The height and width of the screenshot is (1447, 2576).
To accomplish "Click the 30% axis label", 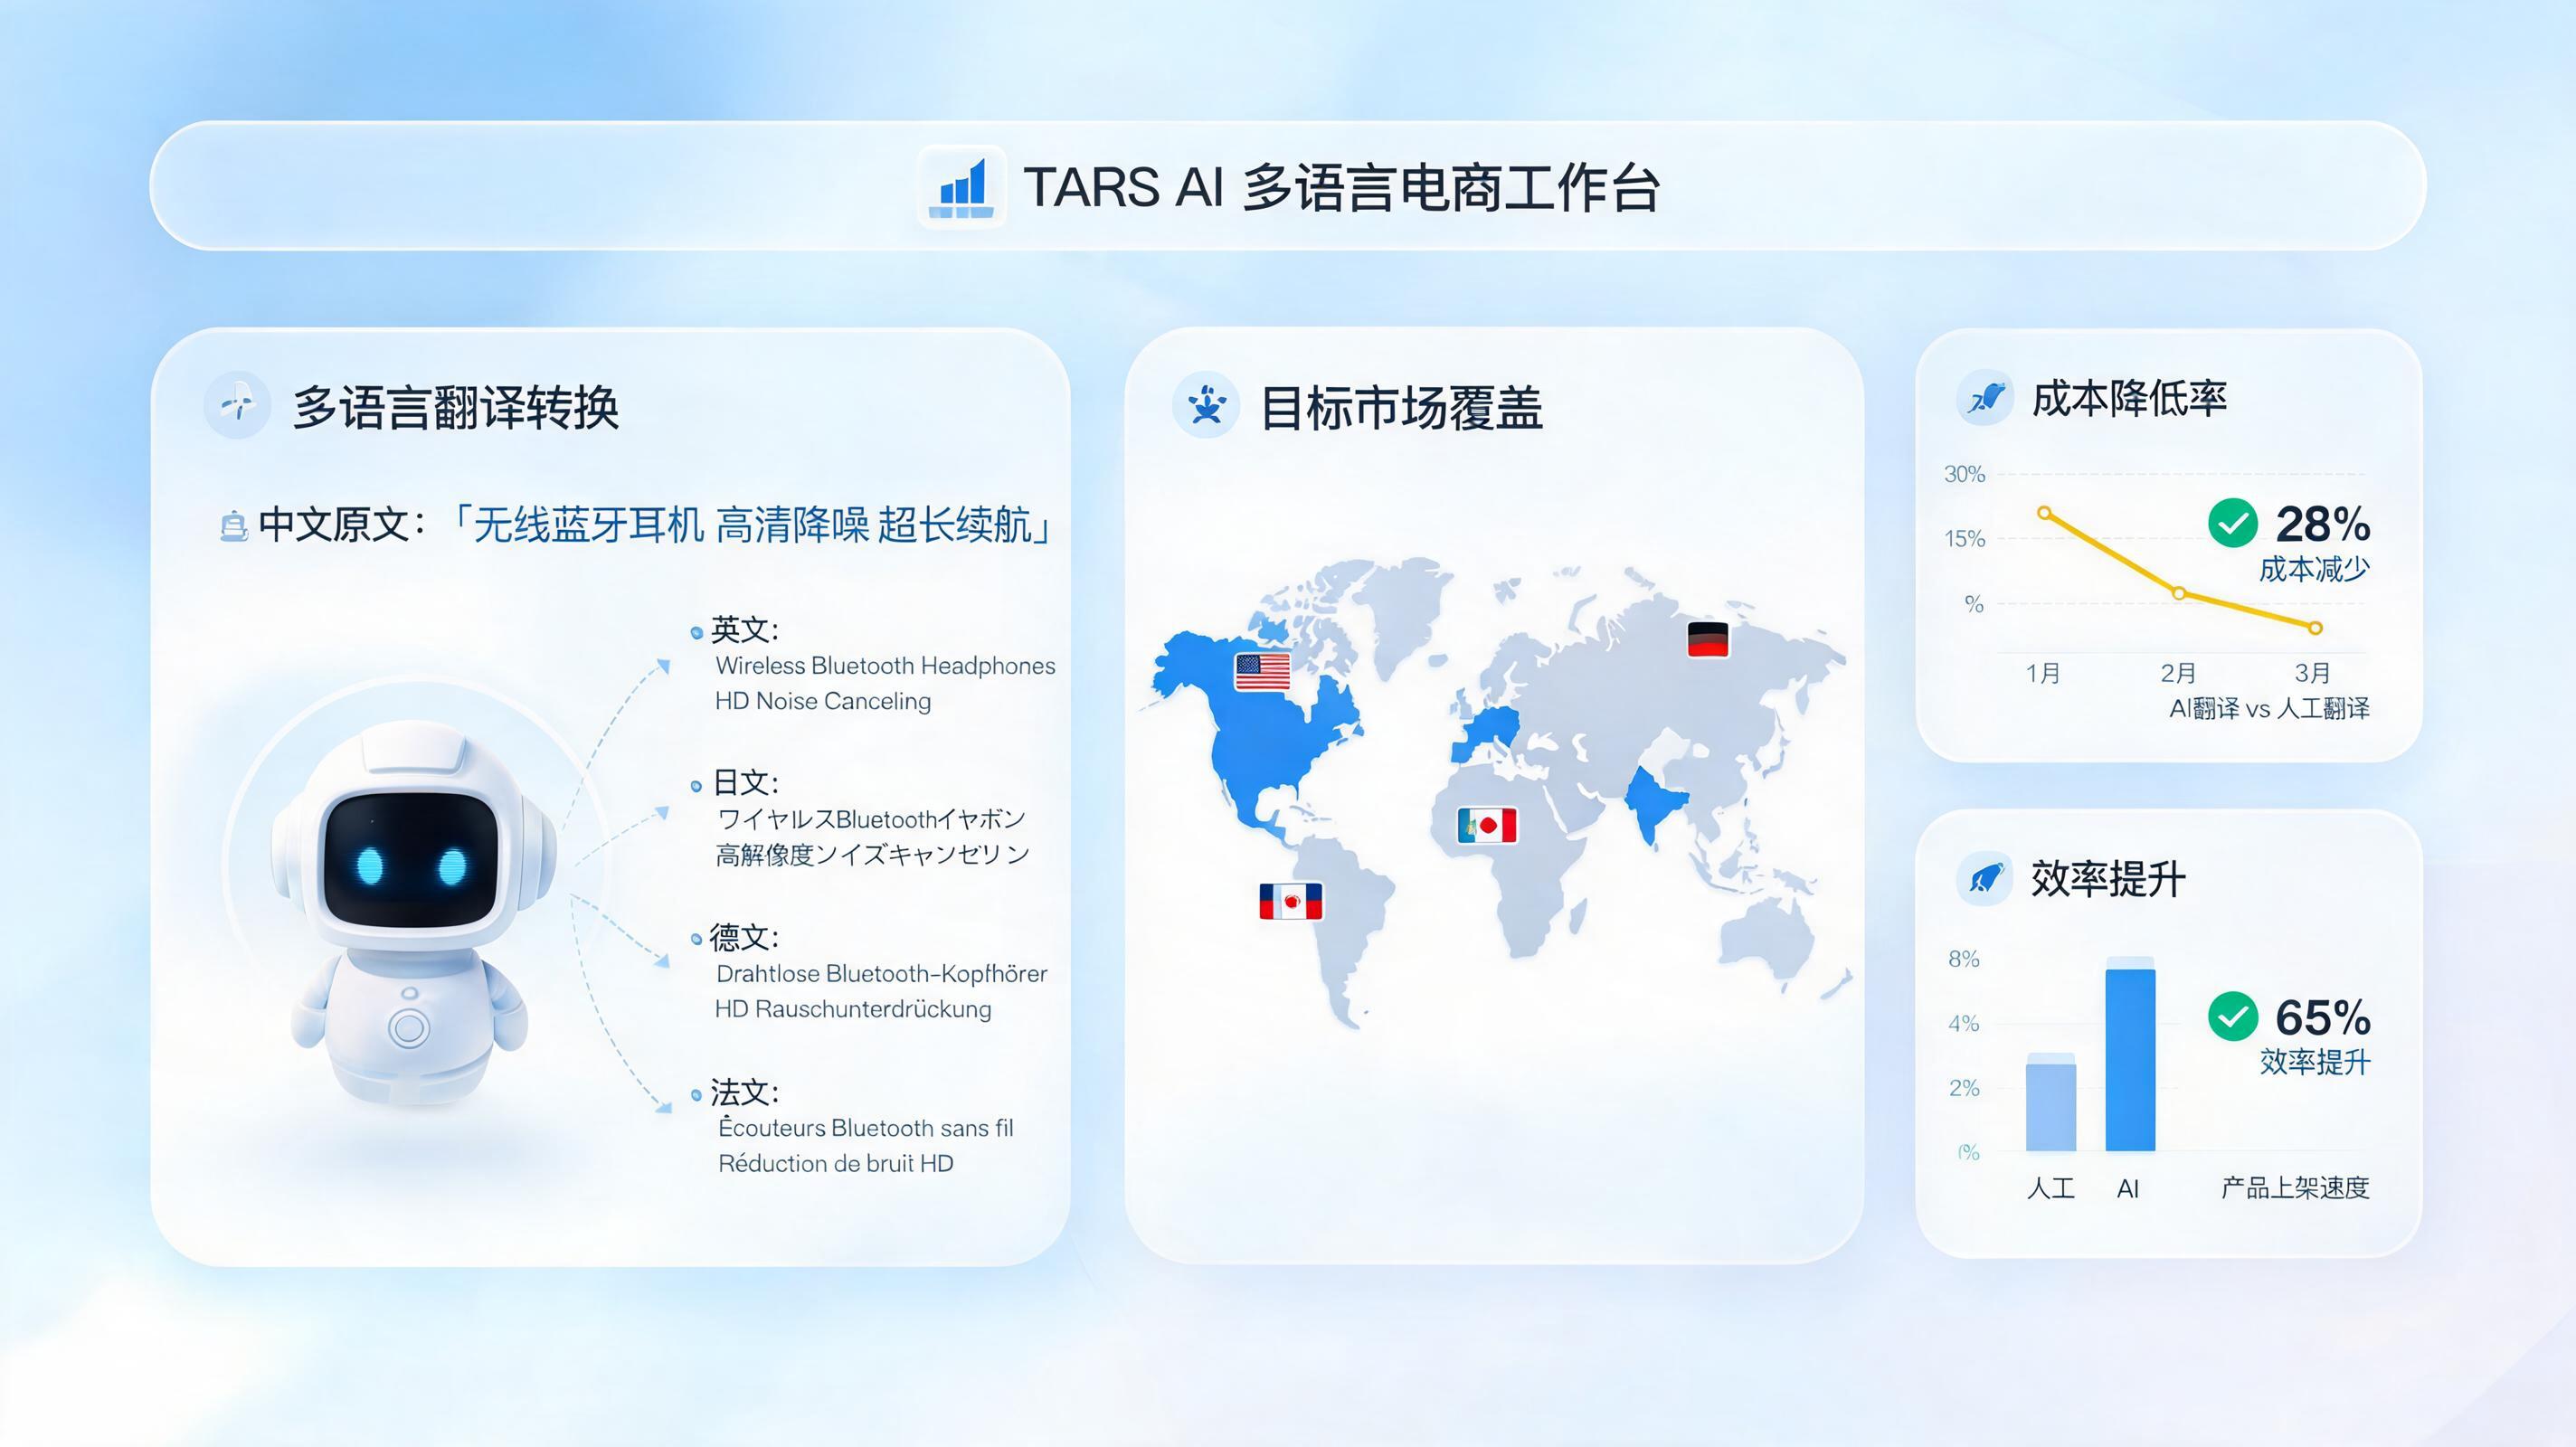I will pyautogui.click(x=1964, y=474).
